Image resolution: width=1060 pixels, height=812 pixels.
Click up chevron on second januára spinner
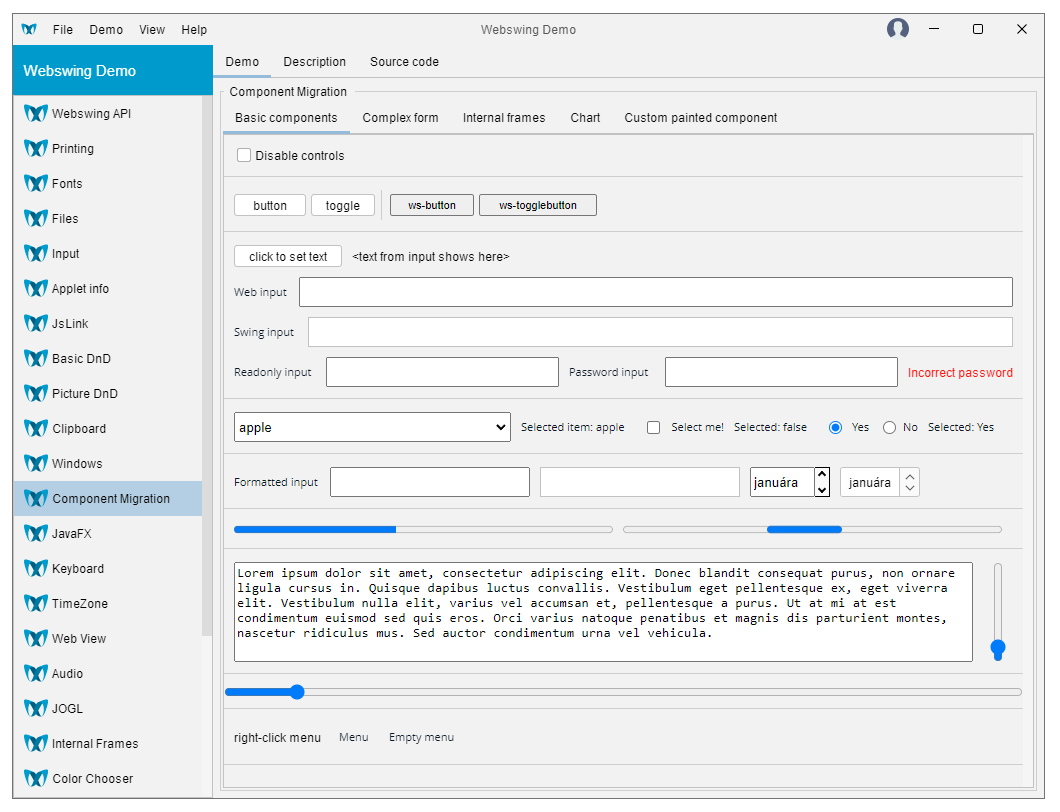910,476
